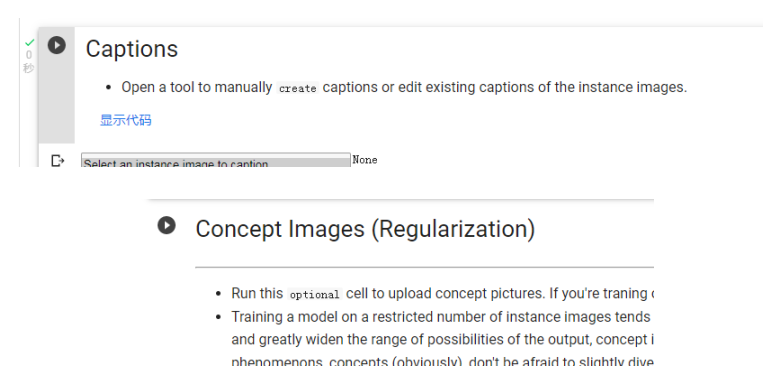Click the 'None' output text
Viewport: 763px width, 374px height.
(x=365, y=160)
